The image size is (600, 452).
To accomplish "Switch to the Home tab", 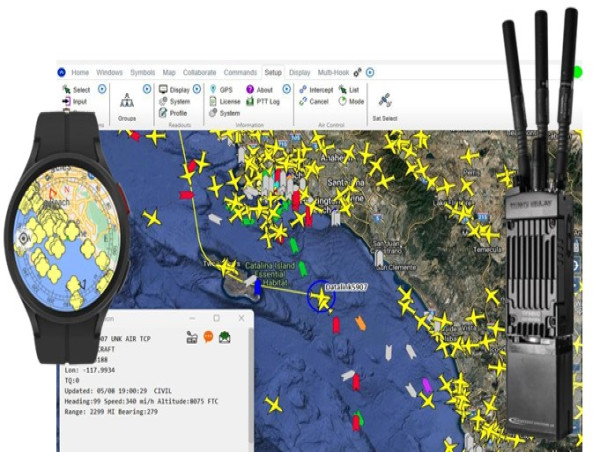I will click(x=80, y=72).
